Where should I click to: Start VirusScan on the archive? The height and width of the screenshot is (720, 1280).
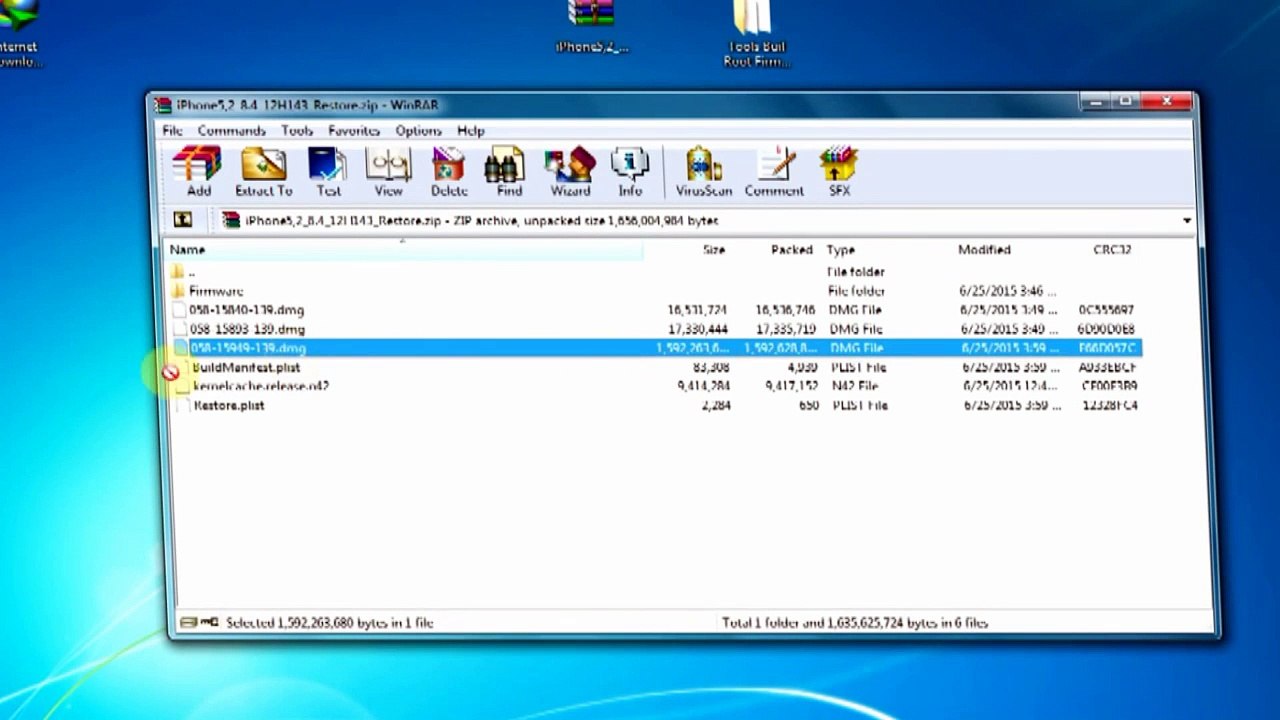(704, 172)
